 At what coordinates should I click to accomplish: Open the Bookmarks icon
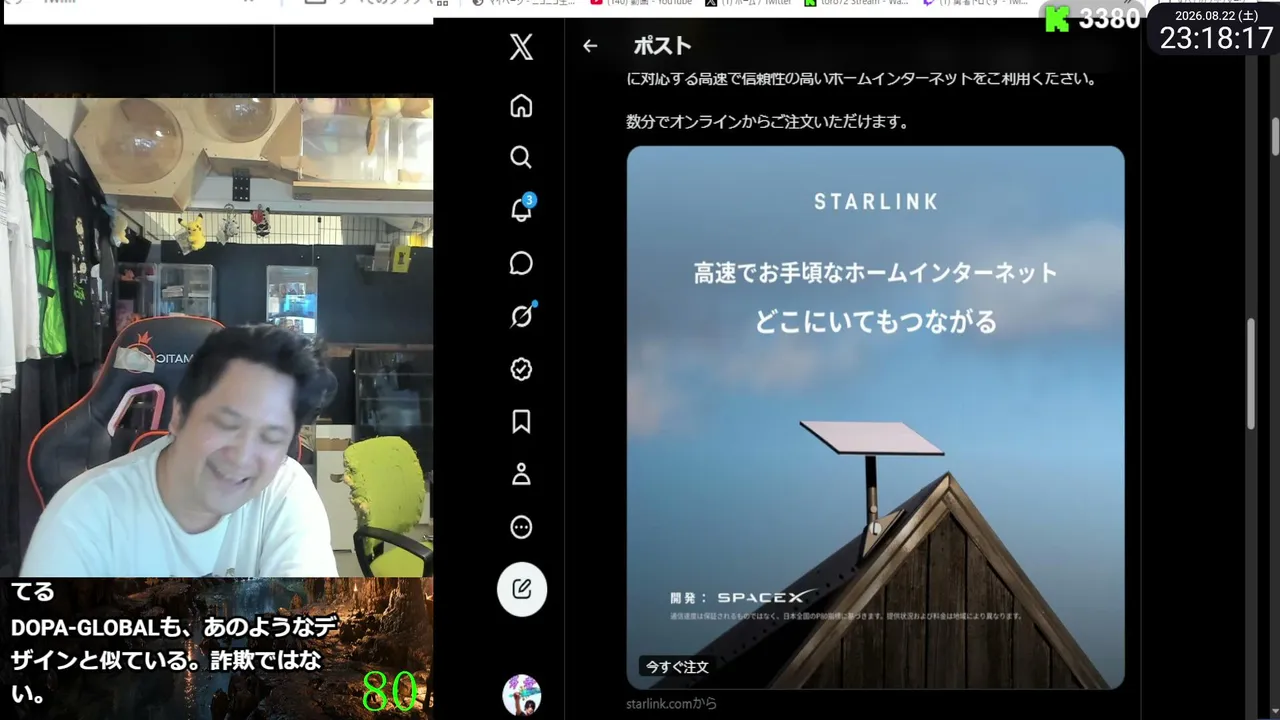coord(521,422)
